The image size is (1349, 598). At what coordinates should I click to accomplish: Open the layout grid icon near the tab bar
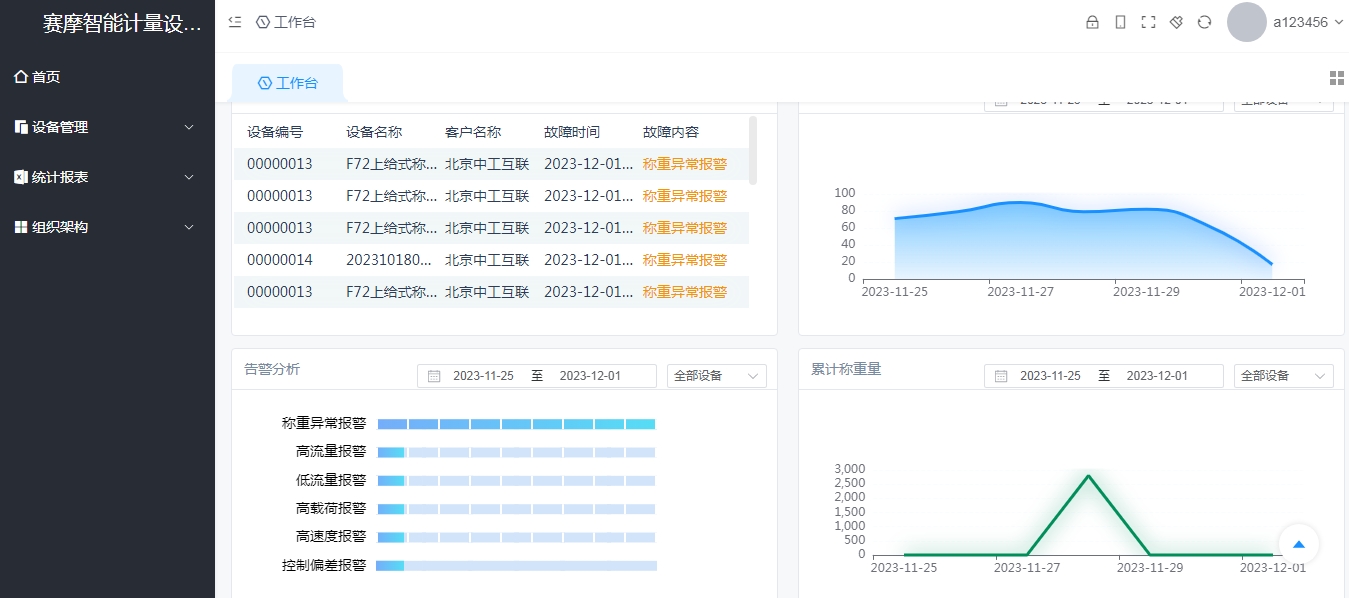1336,76
